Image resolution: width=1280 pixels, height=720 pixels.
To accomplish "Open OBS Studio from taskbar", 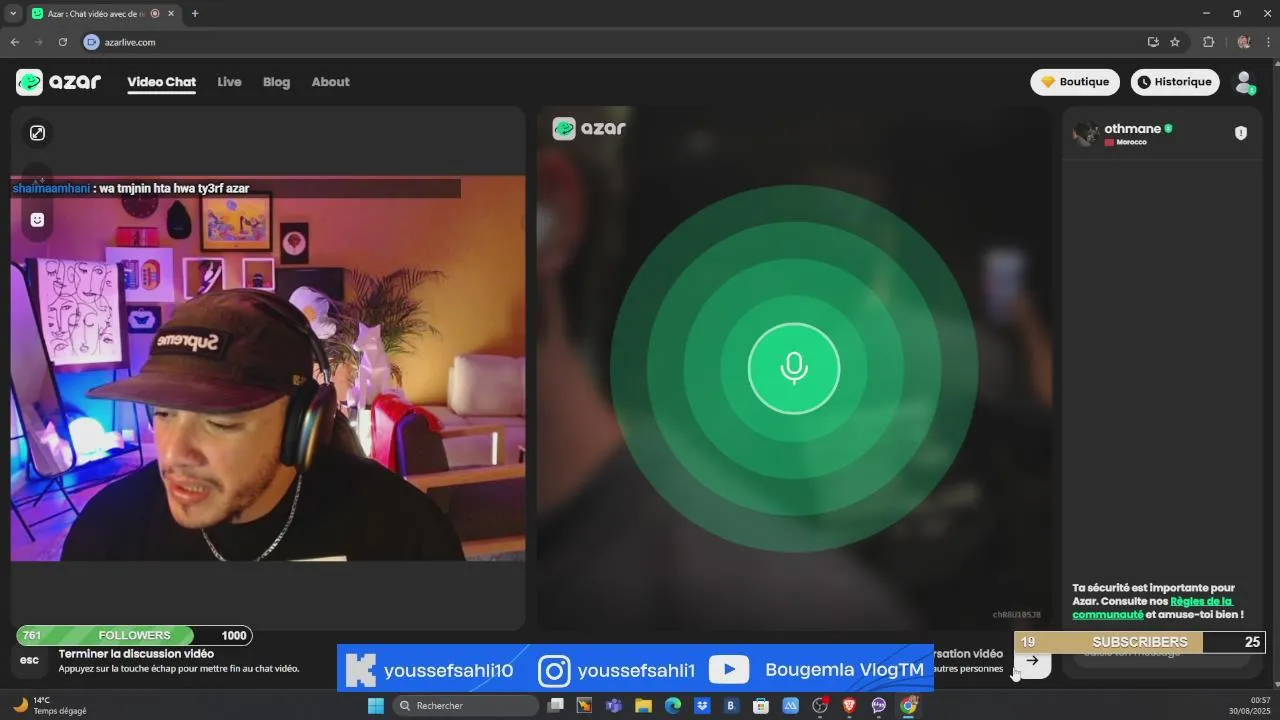I will coord(820,706).
